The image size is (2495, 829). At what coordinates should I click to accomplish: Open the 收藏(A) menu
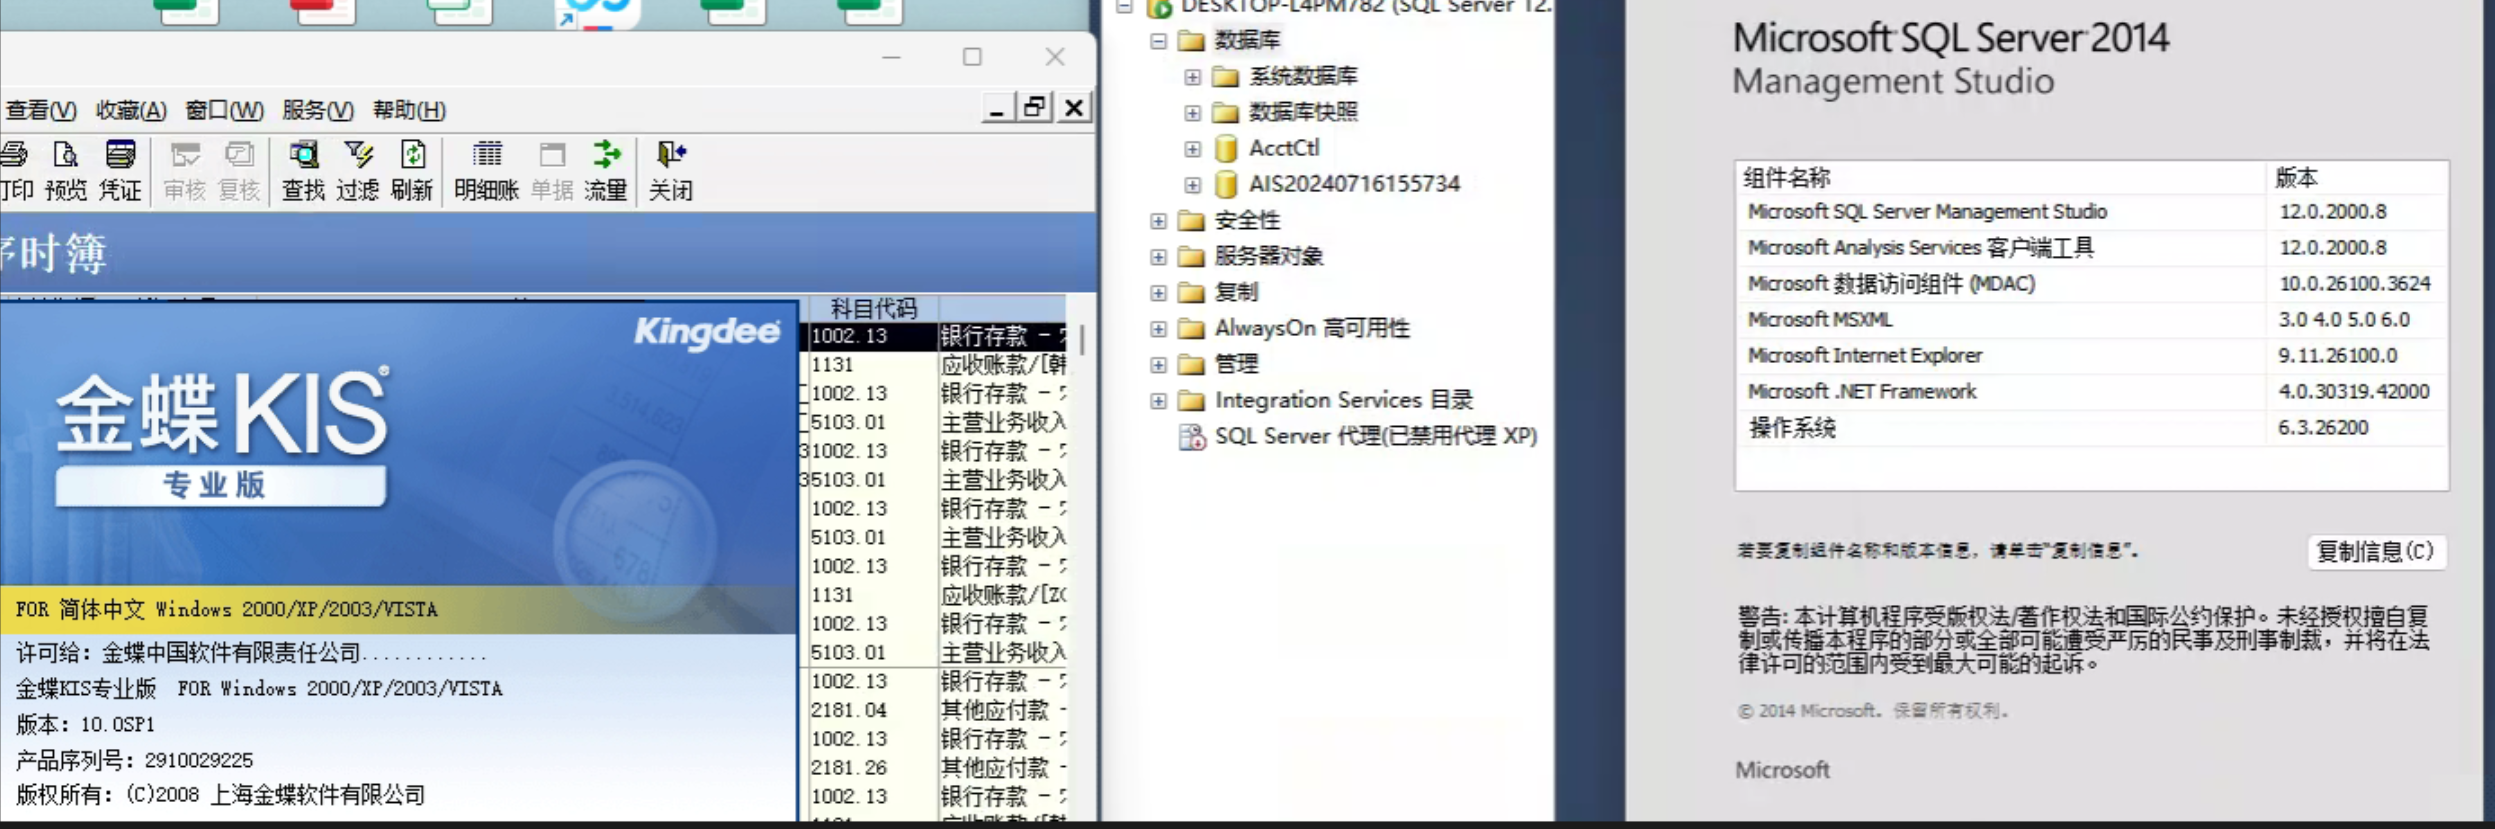tap(131, 110)
